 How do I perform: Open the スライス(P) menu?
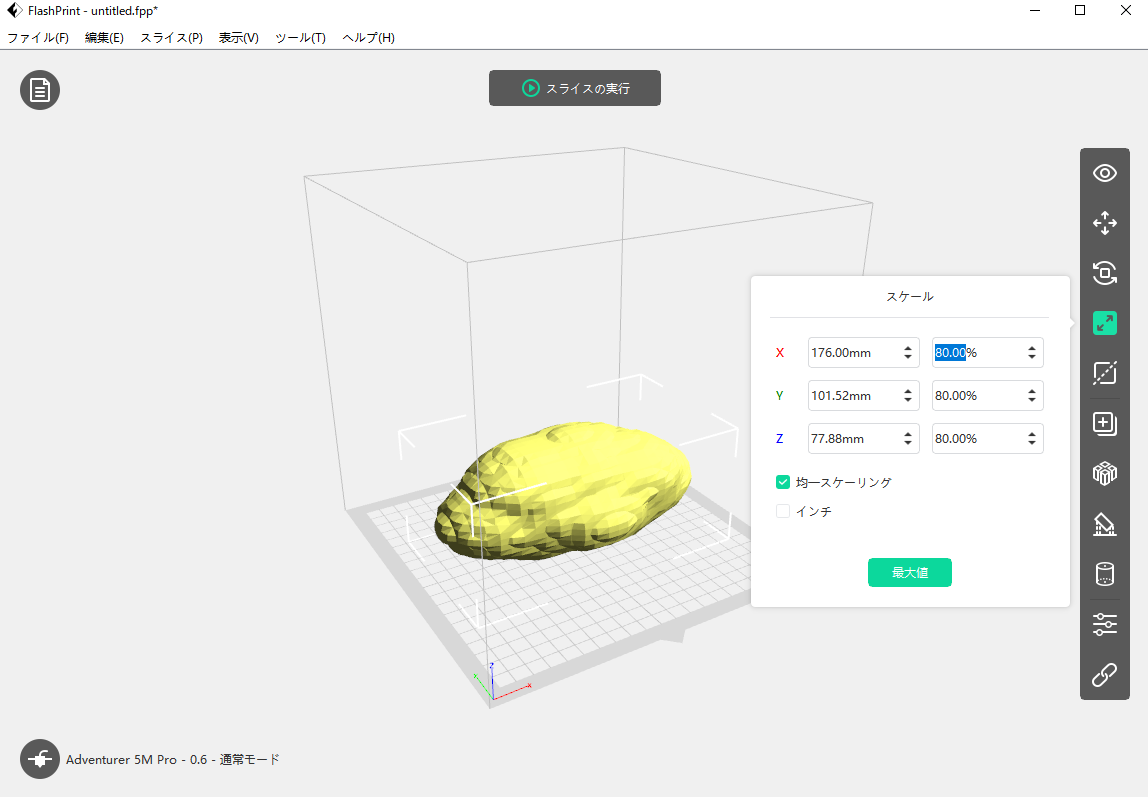171,38
